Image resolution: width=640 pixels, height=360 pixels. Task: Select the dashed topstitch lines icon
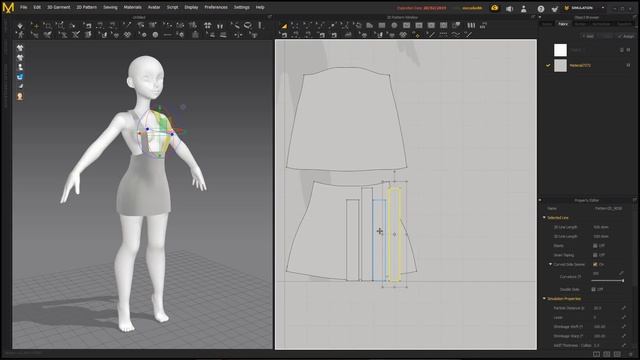[443, 35]
